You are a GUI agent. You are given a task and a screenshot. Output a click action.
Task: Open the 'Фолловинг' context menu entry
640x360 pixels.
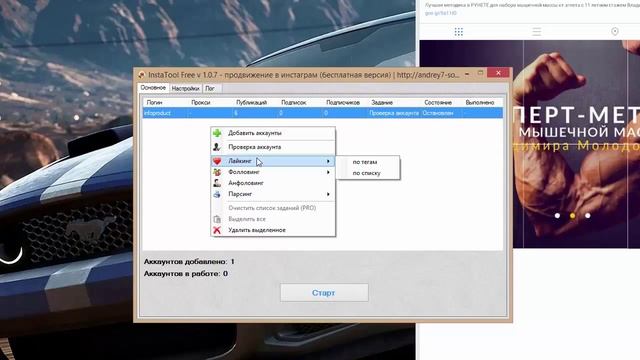(x=273, y=172)
